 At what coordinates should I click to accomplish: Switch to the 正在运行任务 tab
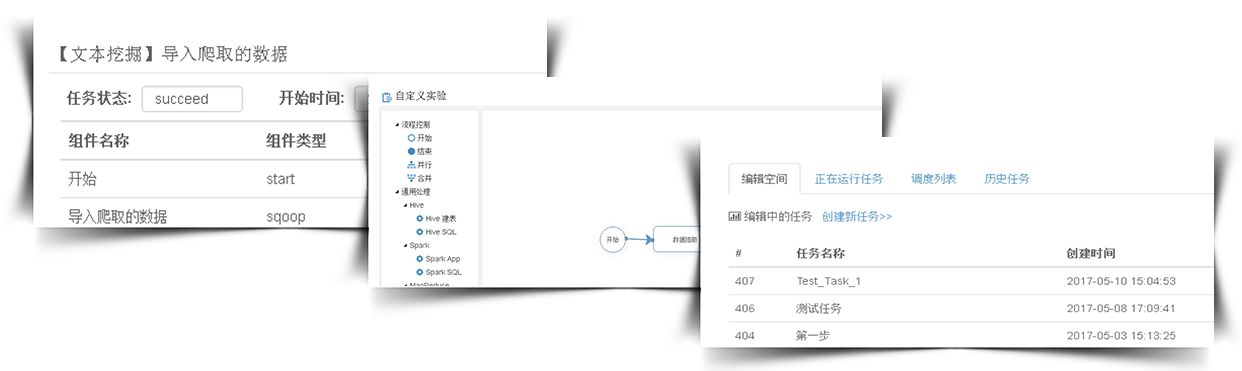click(849, 179)
